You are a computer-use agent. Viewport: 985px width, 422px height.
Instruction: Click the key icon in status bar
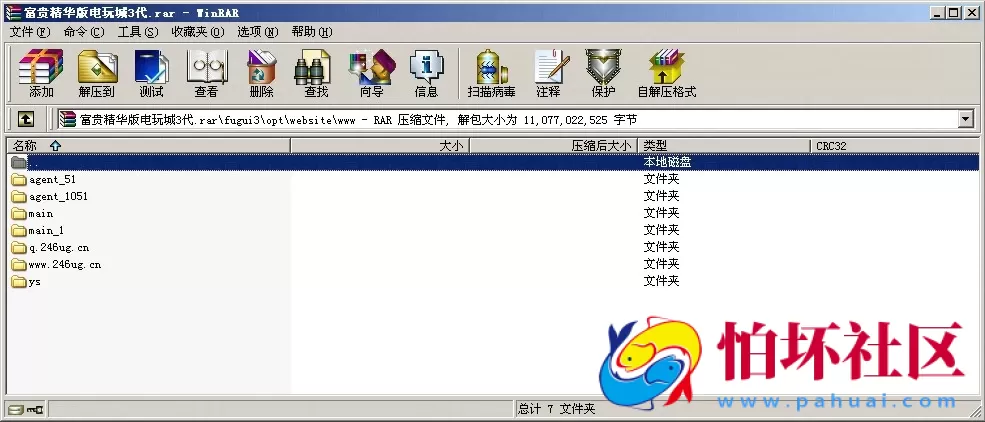[35, 409]
